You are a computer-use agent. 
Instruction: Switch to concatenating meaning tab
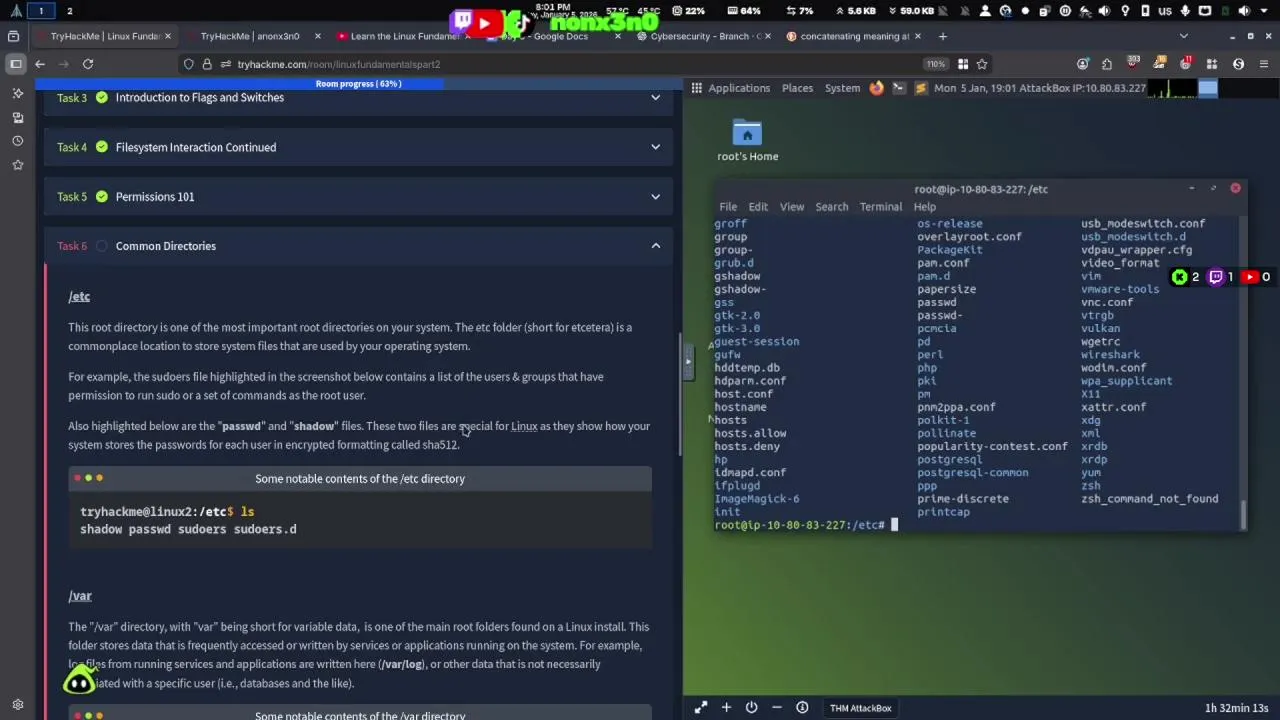coord(853,36)
